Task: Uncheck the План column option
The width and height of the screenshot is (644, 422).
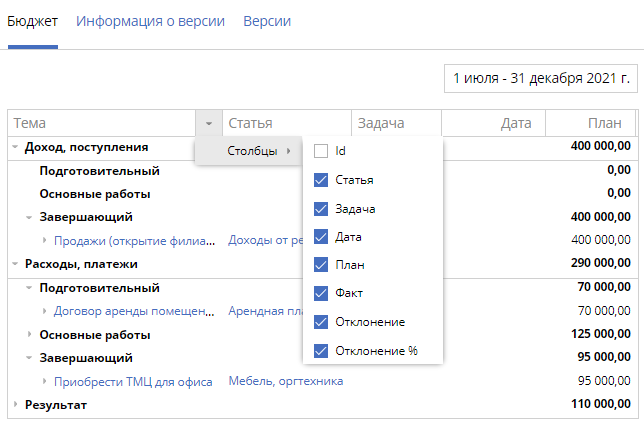Action: [320, 265]
